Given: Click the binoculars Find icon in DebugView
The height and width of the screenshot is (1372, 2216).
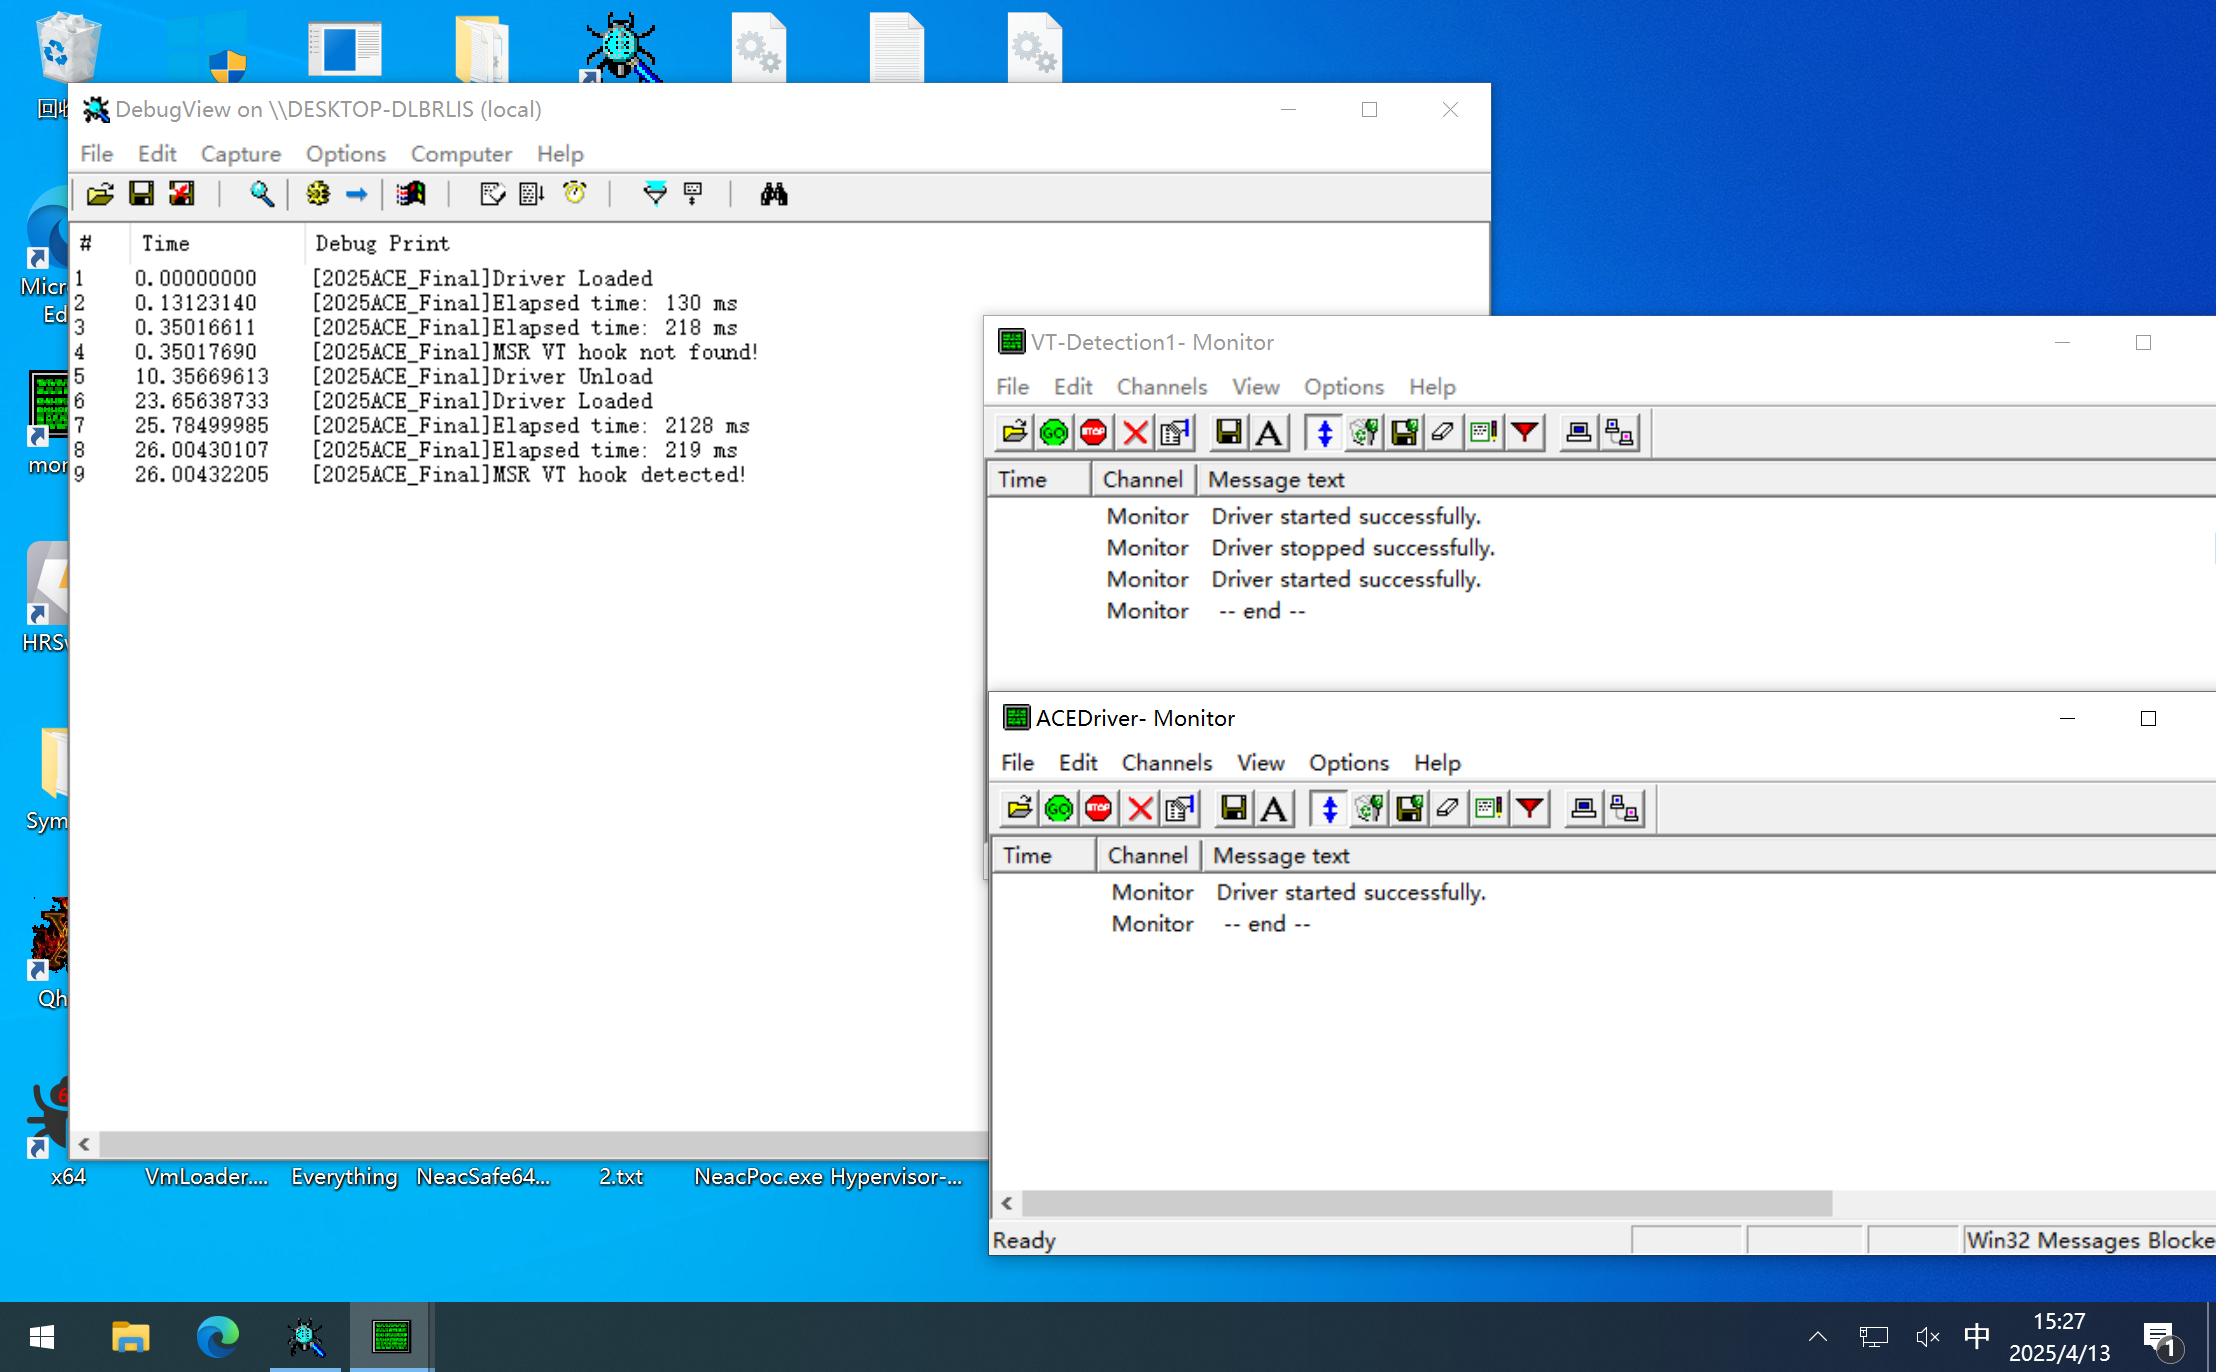Looking at the screenshot, I should 773,194.
